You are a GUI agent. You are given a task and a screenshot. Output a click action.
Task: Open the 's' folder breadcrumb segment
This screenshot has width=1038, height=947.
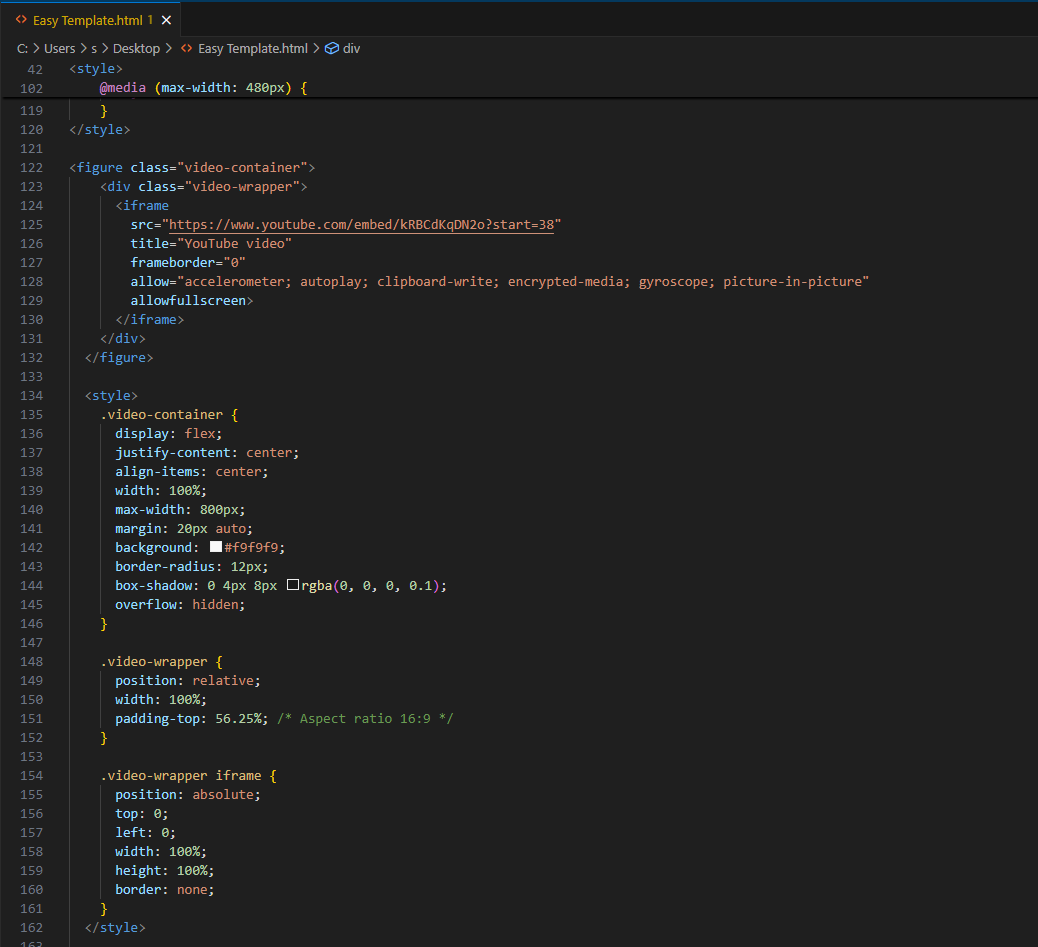94,48
